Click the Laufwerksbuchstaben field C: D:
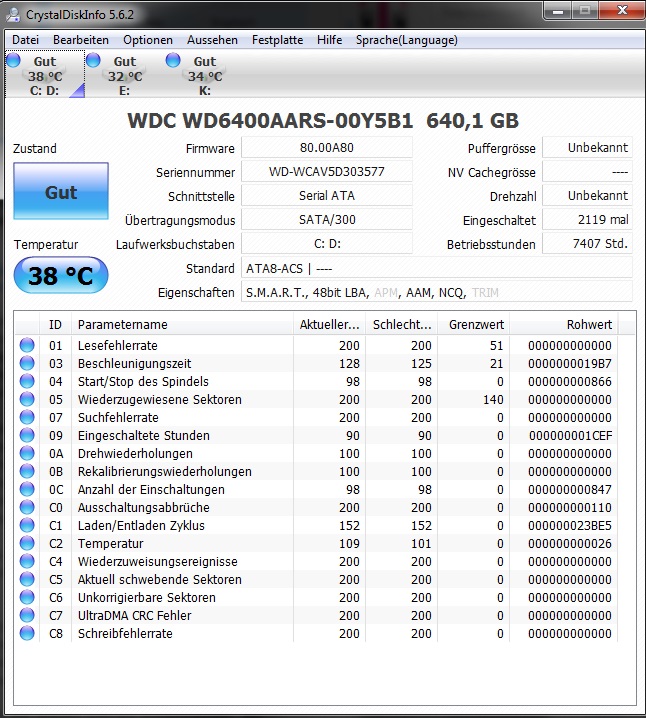 pos(327,244)
